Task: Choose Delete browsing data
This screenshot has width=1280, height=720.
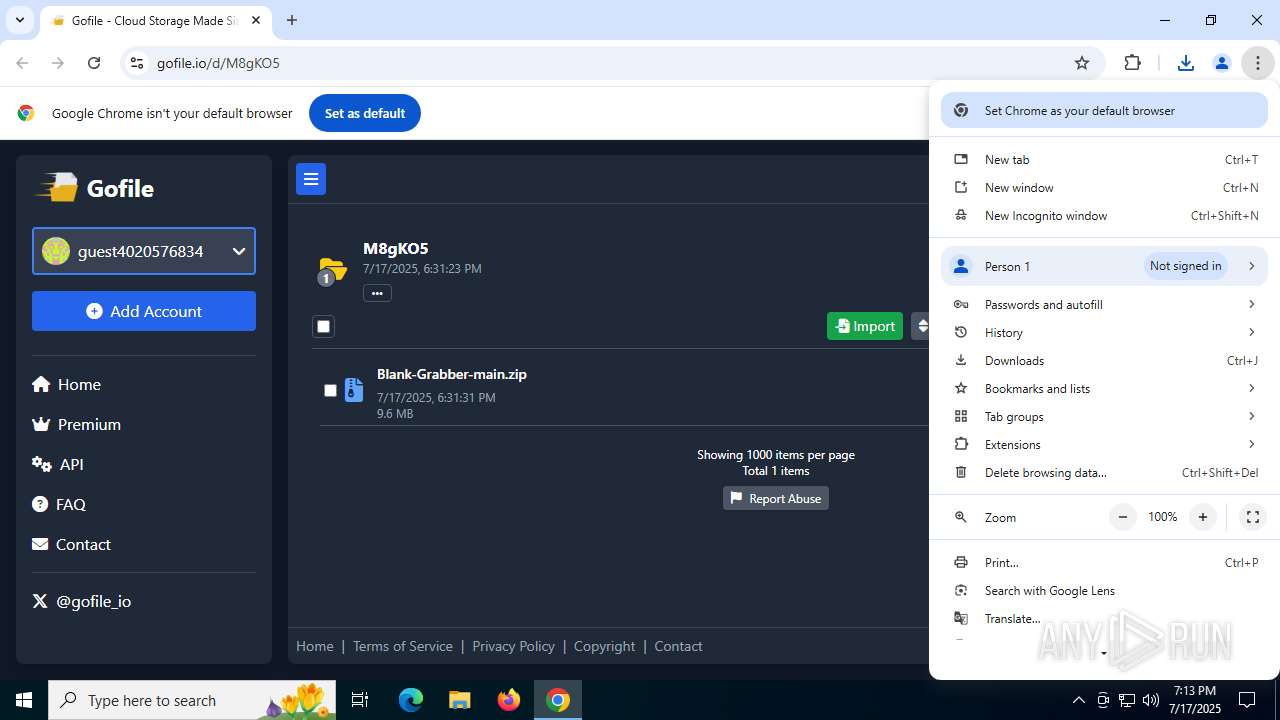Action: coord(1104,472)
